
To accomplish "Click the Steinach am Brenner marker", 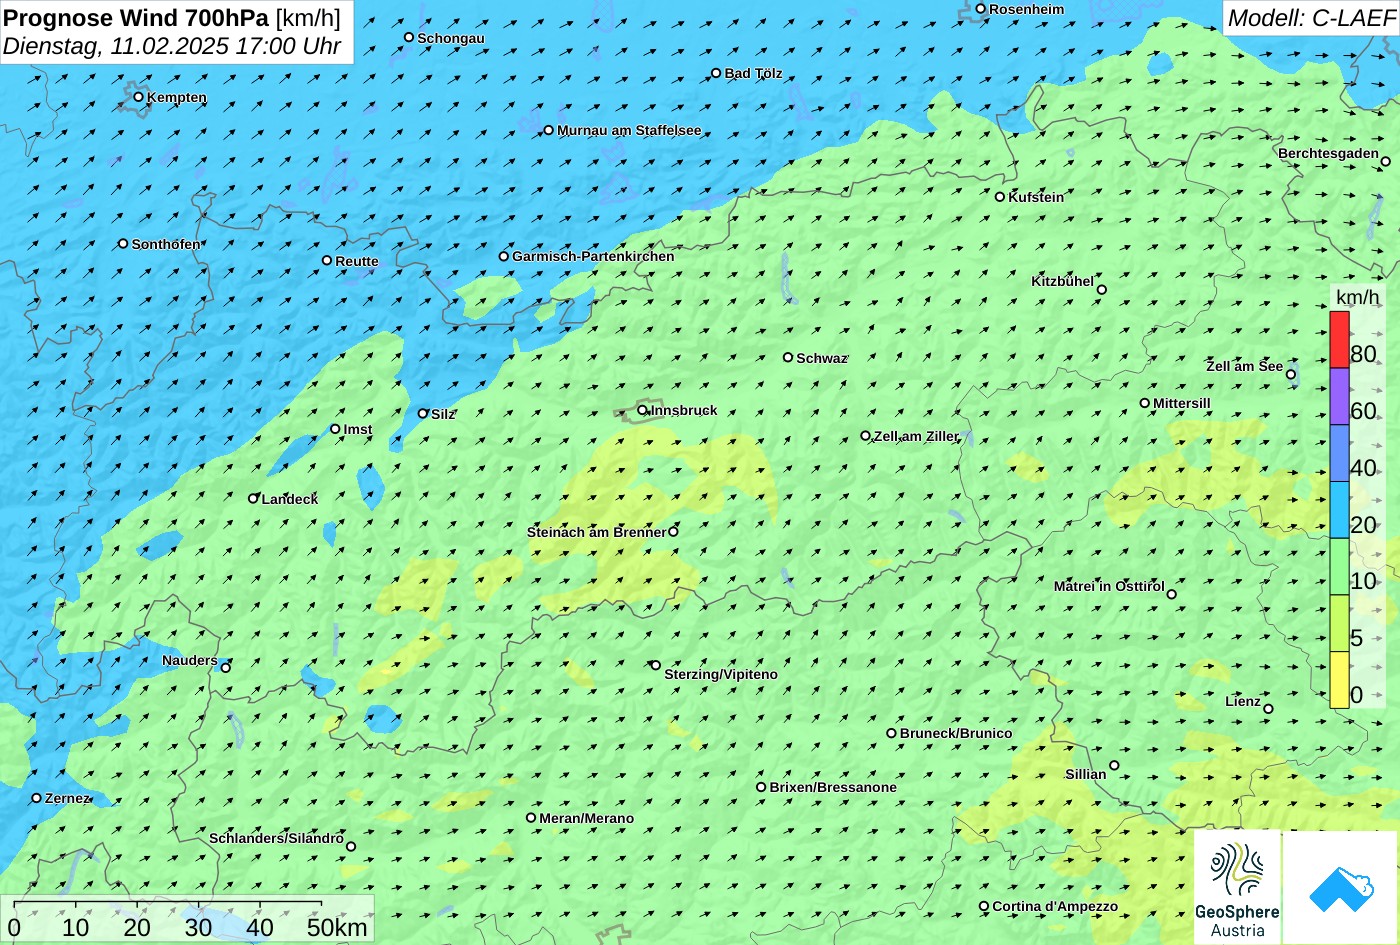I will 673,532.
